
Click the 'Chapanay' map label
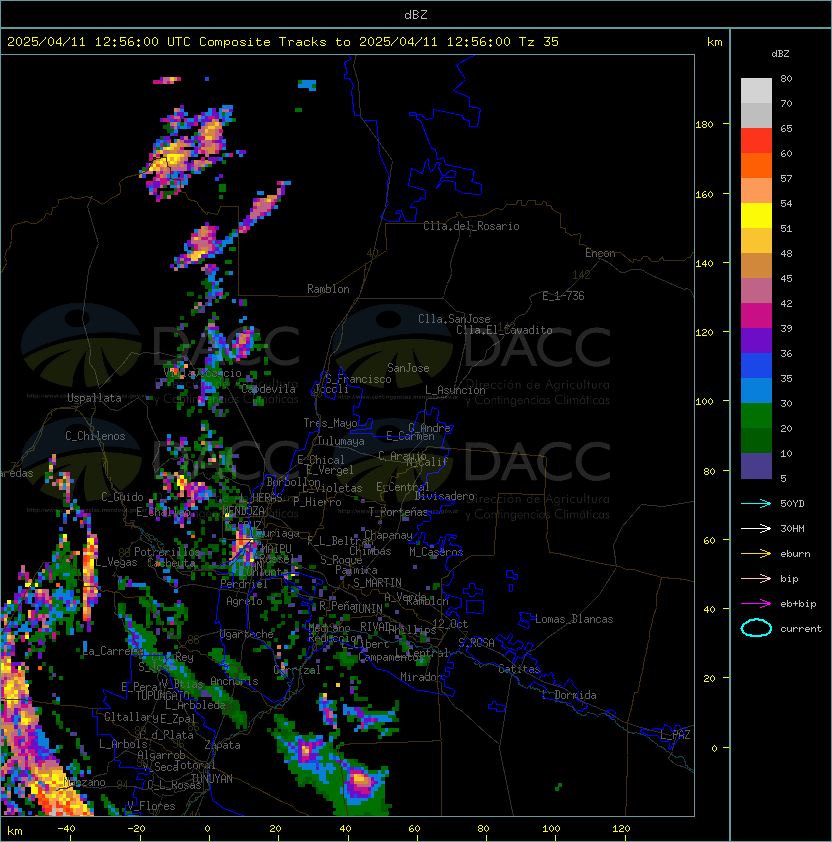[388, 535]
